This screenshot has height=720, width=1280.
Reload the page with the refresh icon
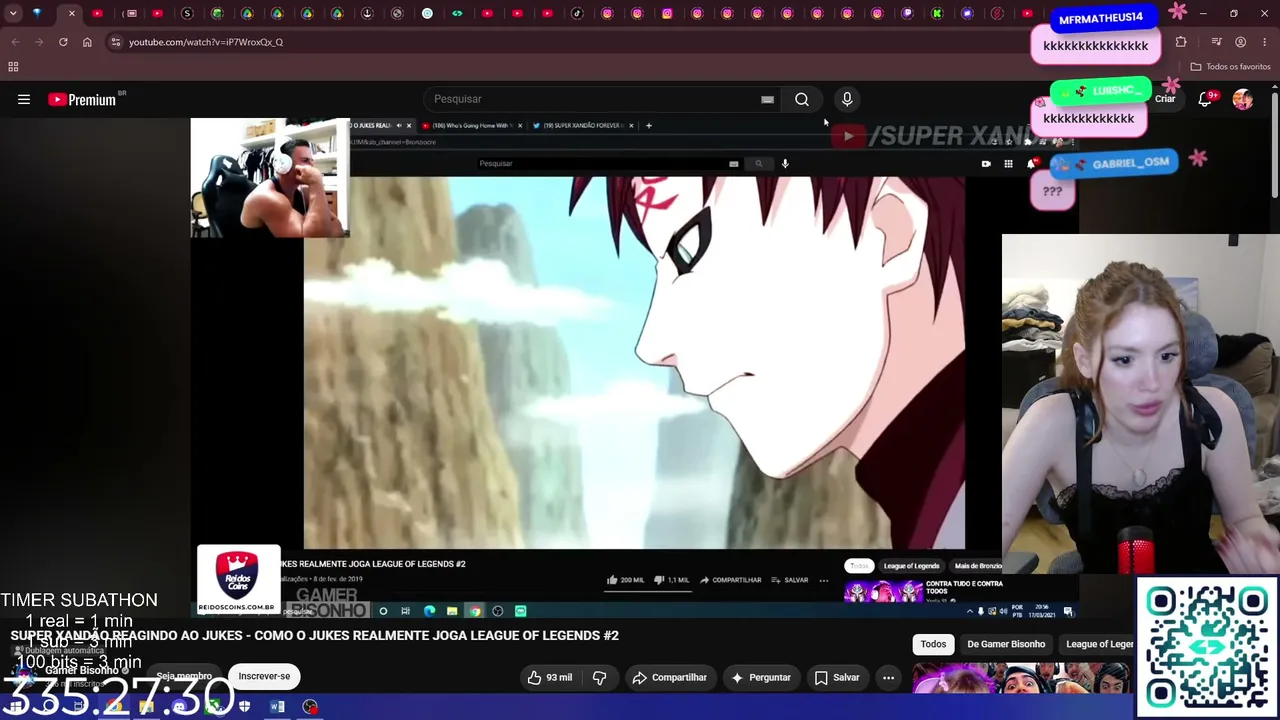pos(63,42)
